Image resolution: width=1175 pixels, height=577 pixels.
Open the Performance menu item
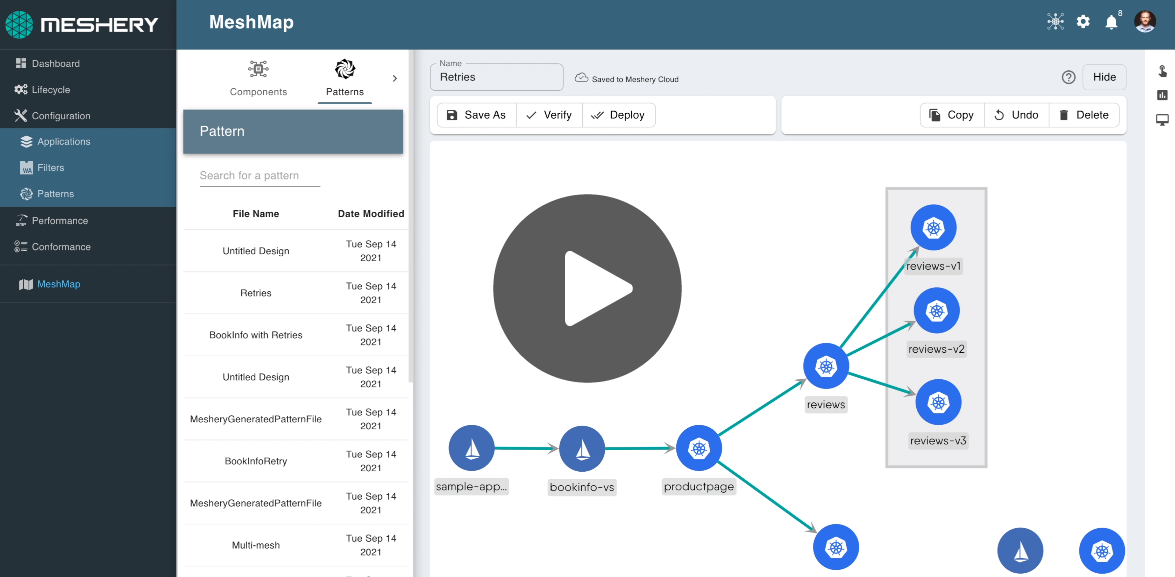[59, 221]
